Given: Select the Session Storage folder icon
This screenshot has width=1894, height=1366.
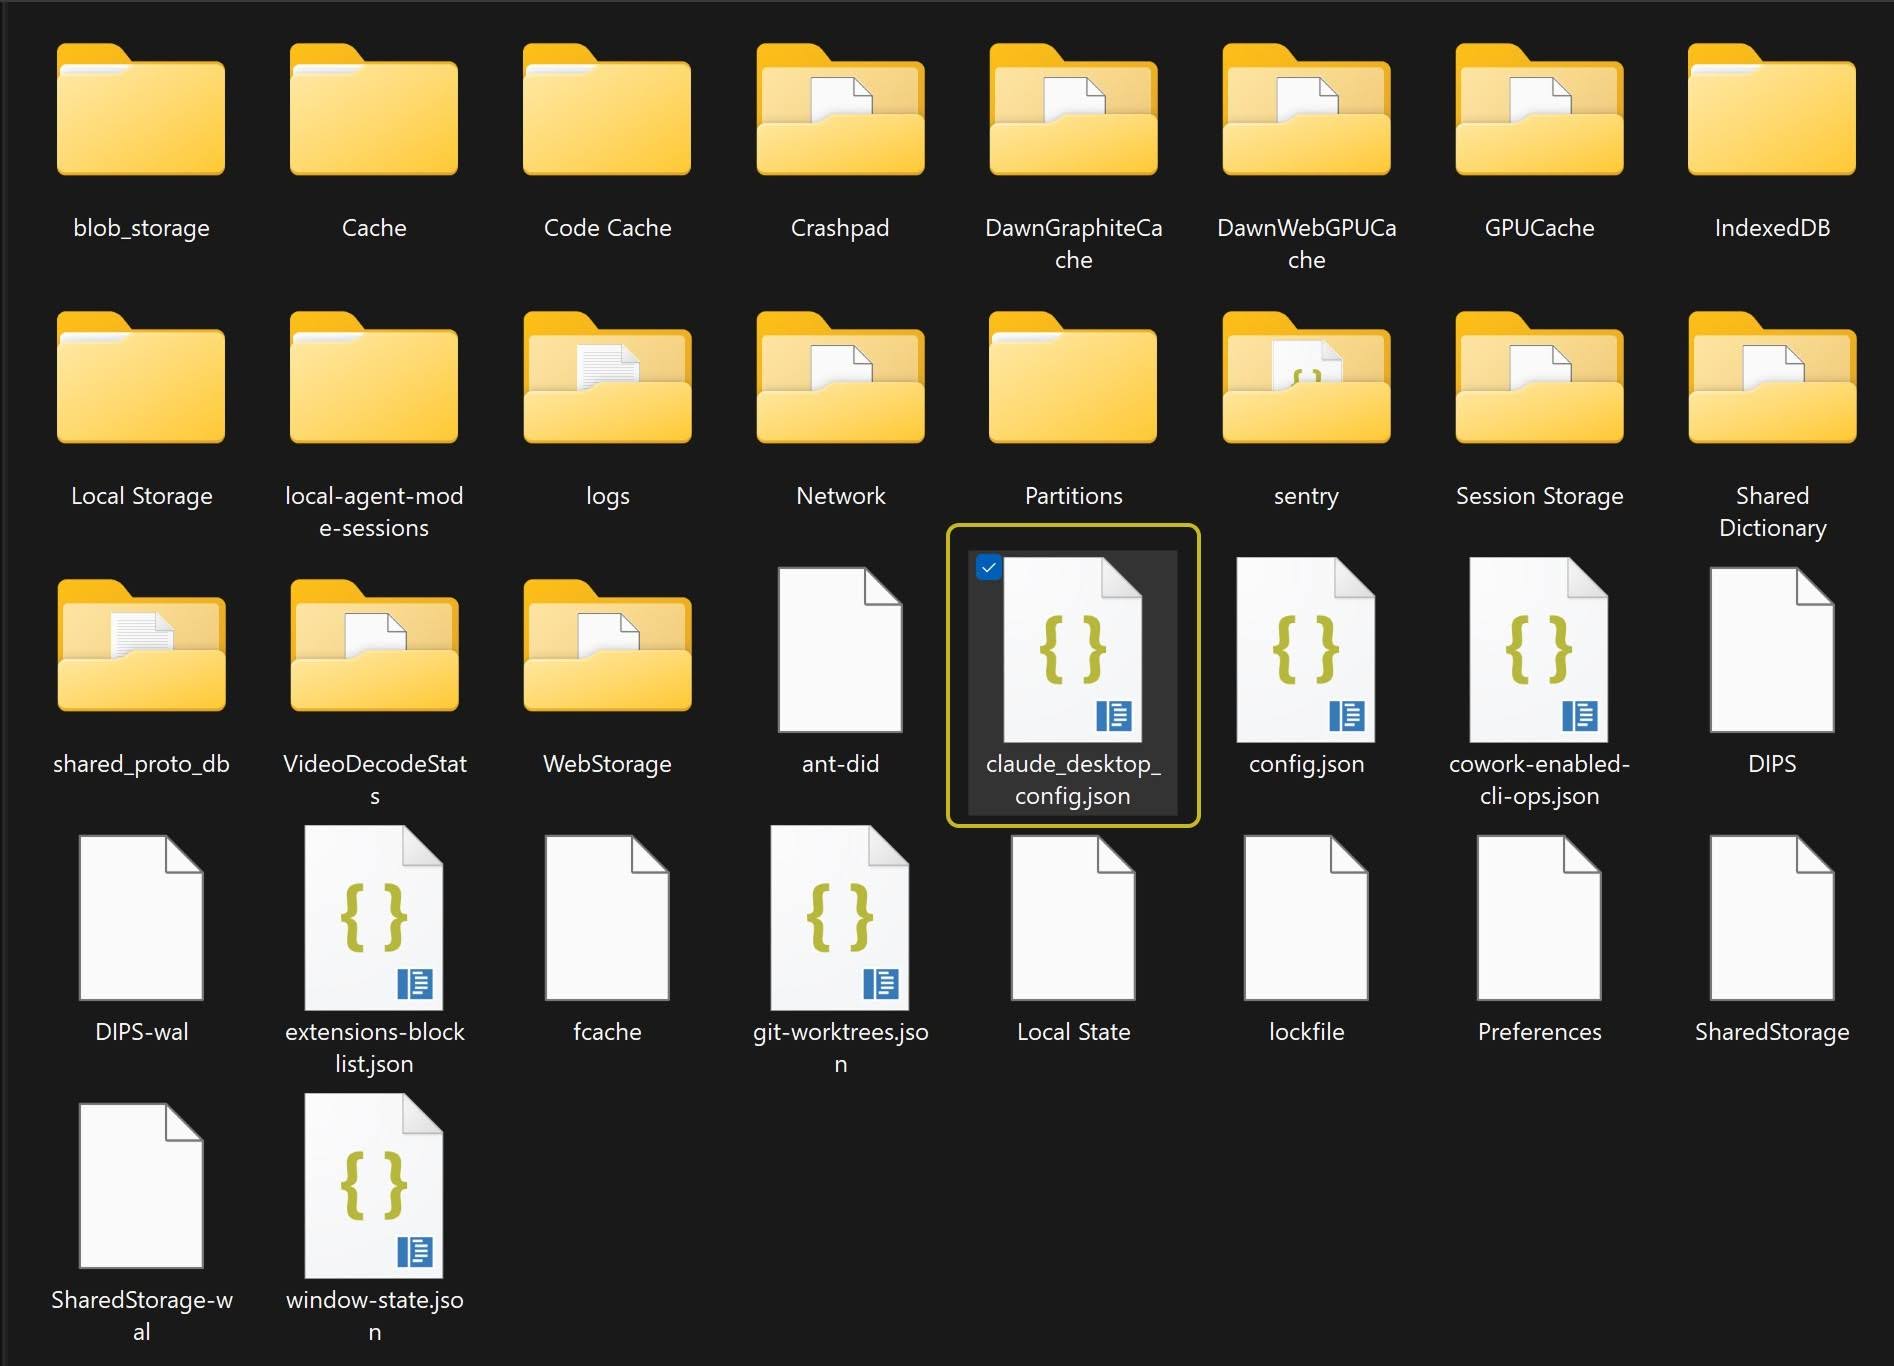Looking at the screenshot, I should (x=1539, y=378).
